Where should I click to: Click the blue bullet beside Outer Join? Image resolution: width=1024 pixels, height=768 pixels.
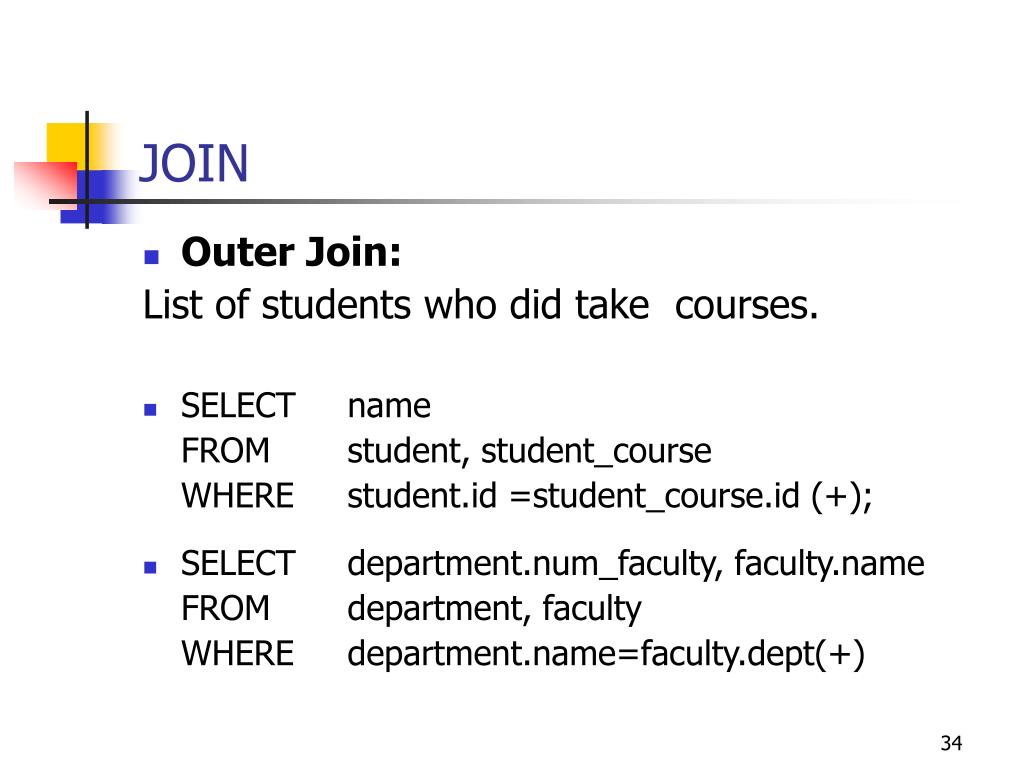152,256
